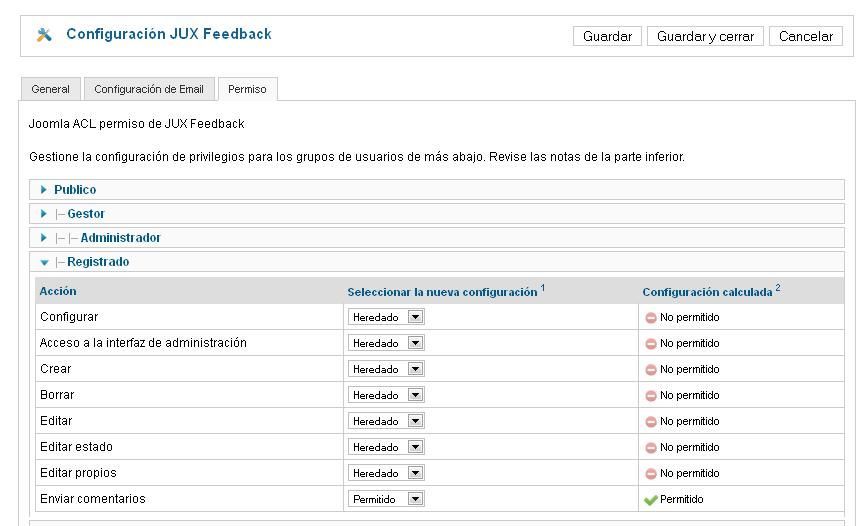
Task: Click the Guardar y cerrar button
Action: click(x=705, y=36)
